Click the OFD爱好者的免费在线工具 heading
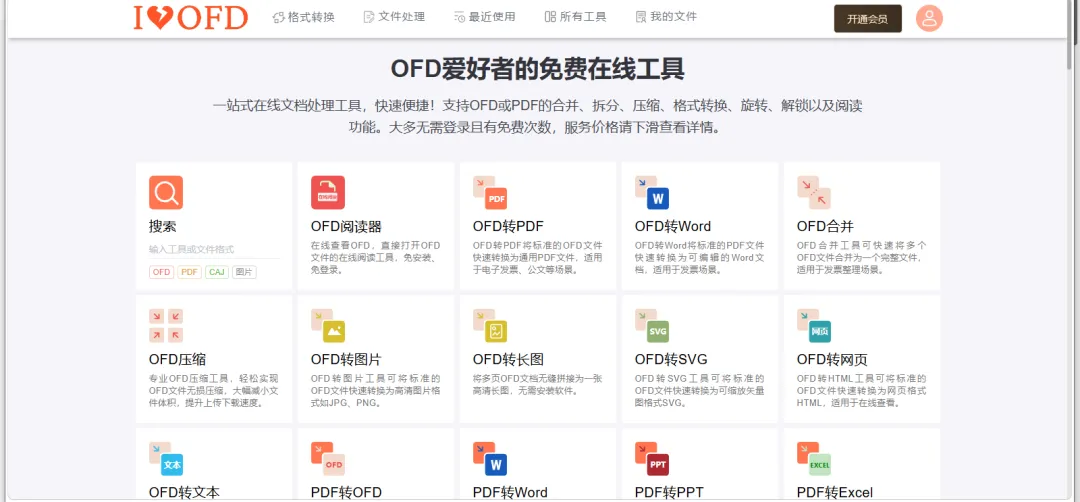1080x502 pixels. (538, 69)
